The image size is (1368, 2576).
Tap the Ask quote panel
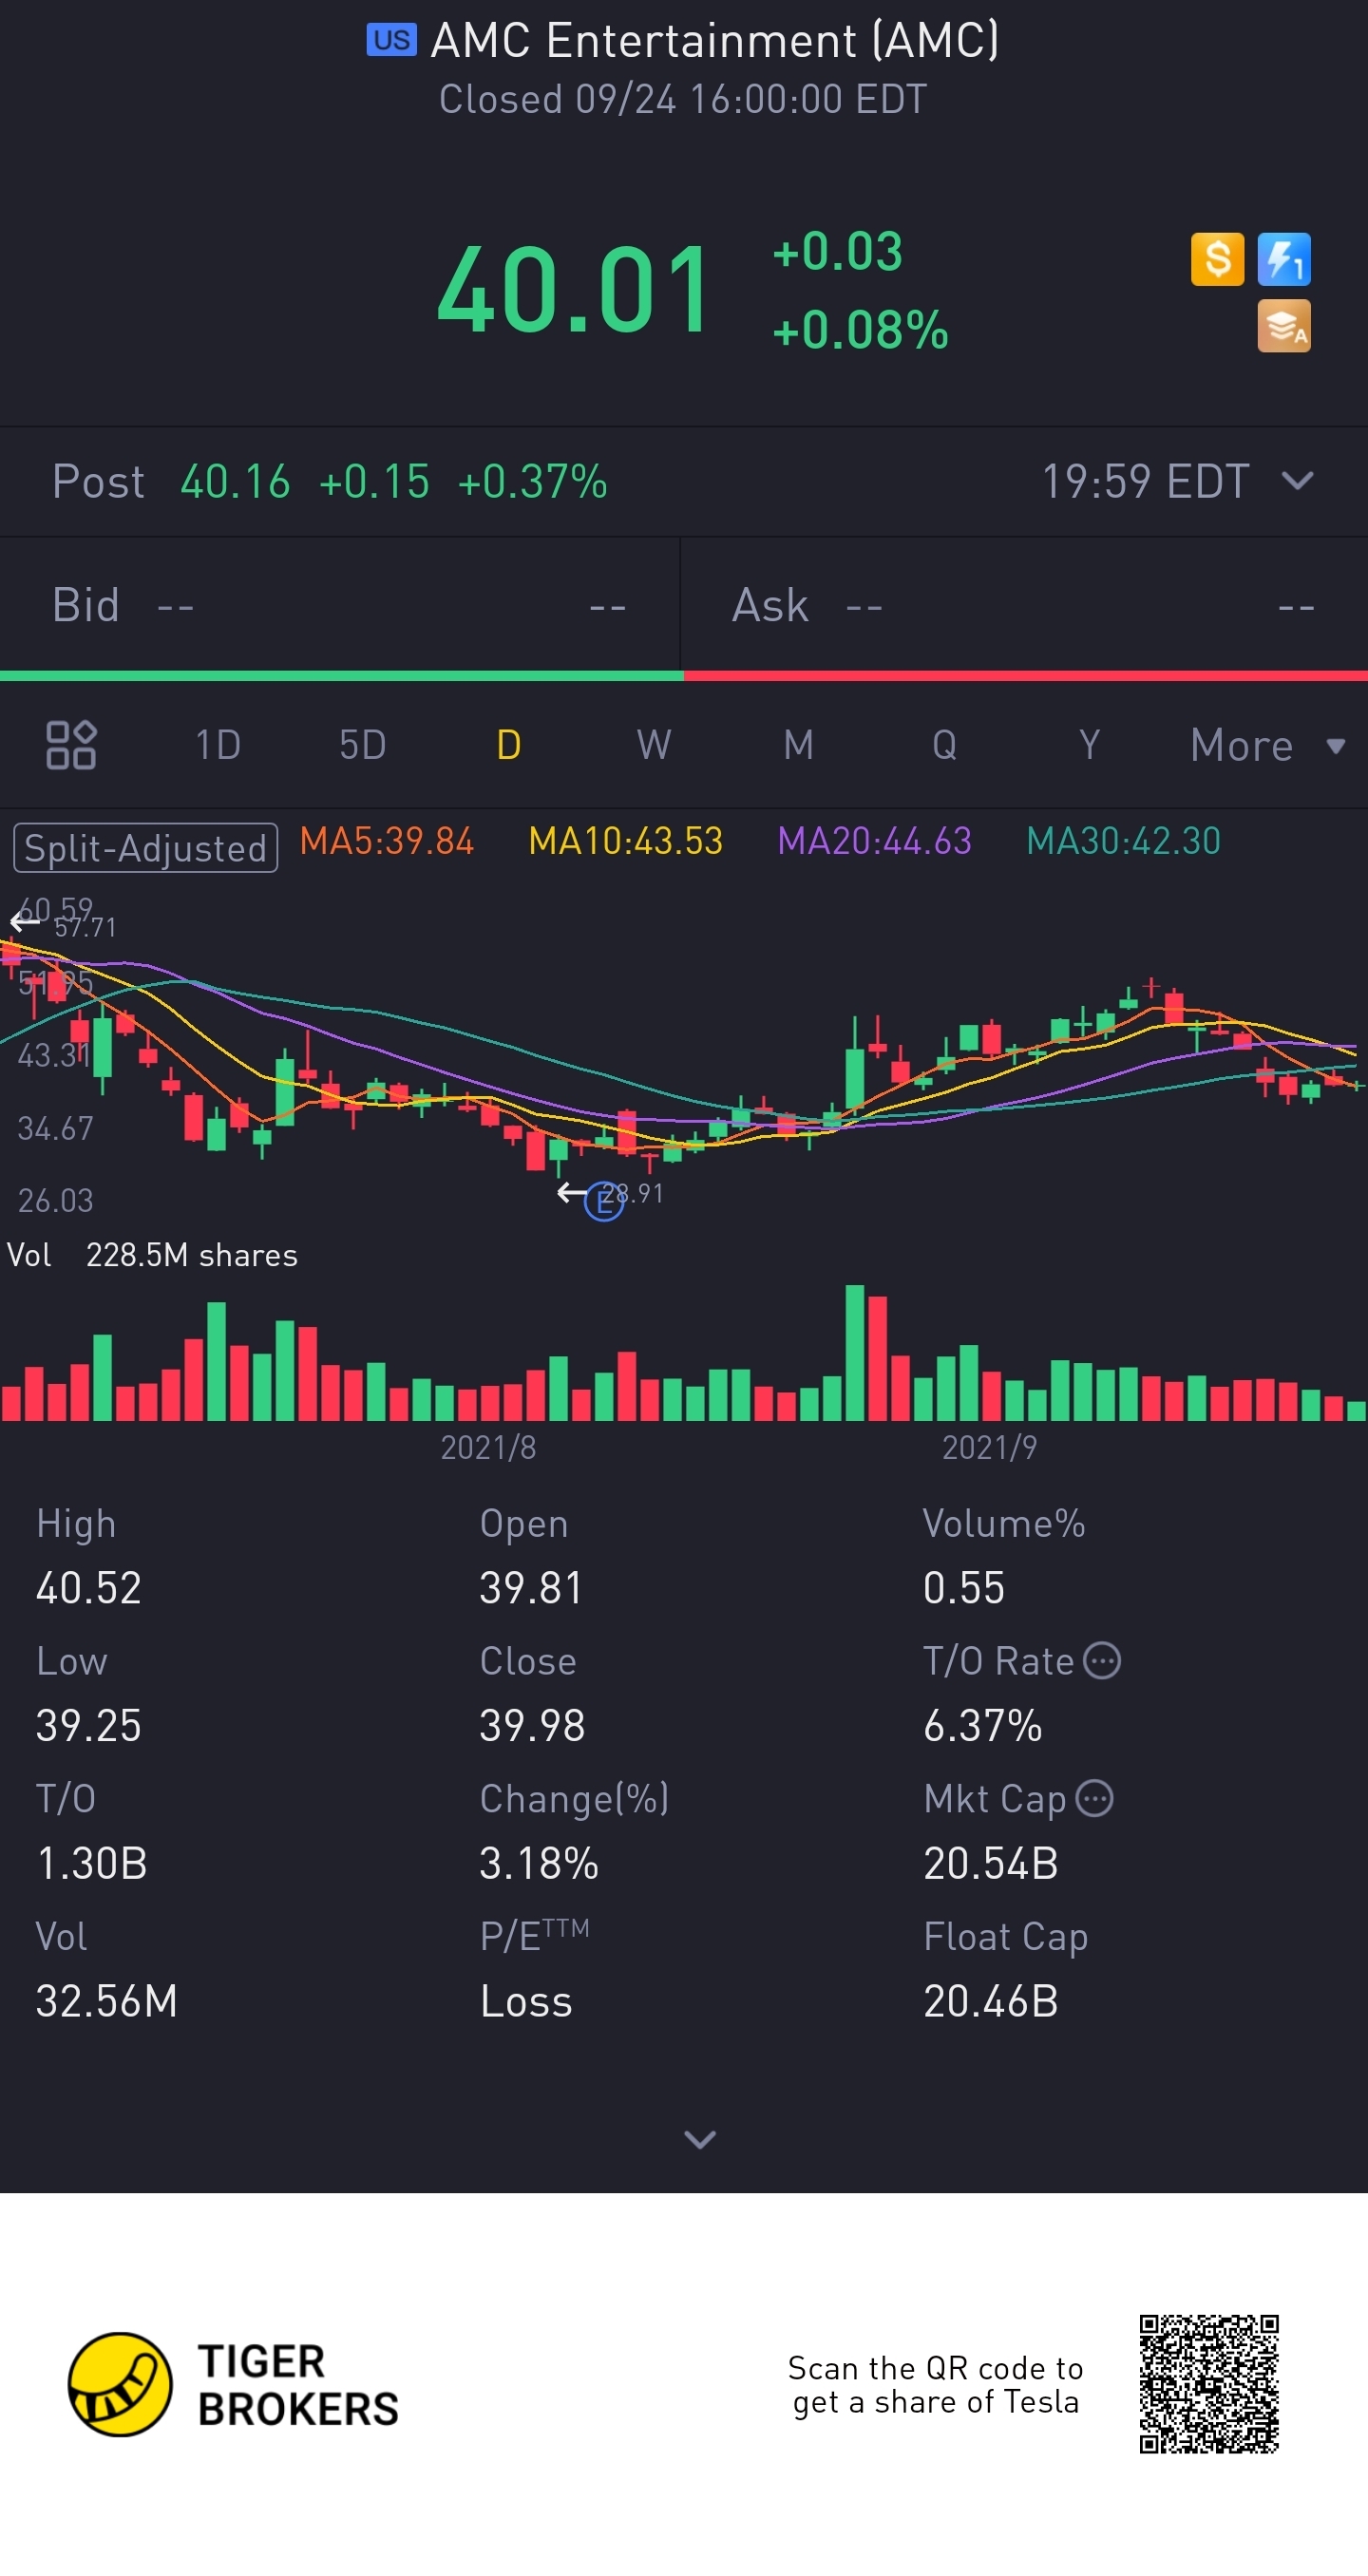point(1024,605)
